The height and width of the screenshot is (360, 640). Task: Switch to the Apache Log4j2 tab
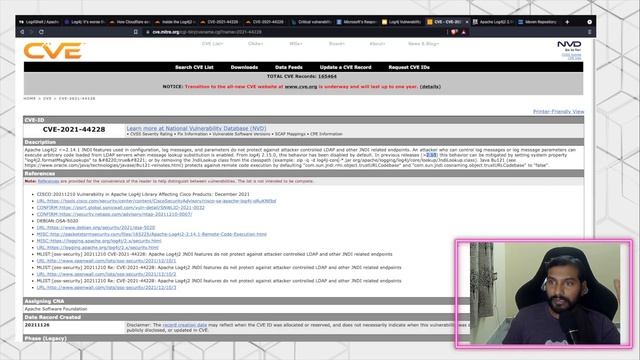pos(493,22)
